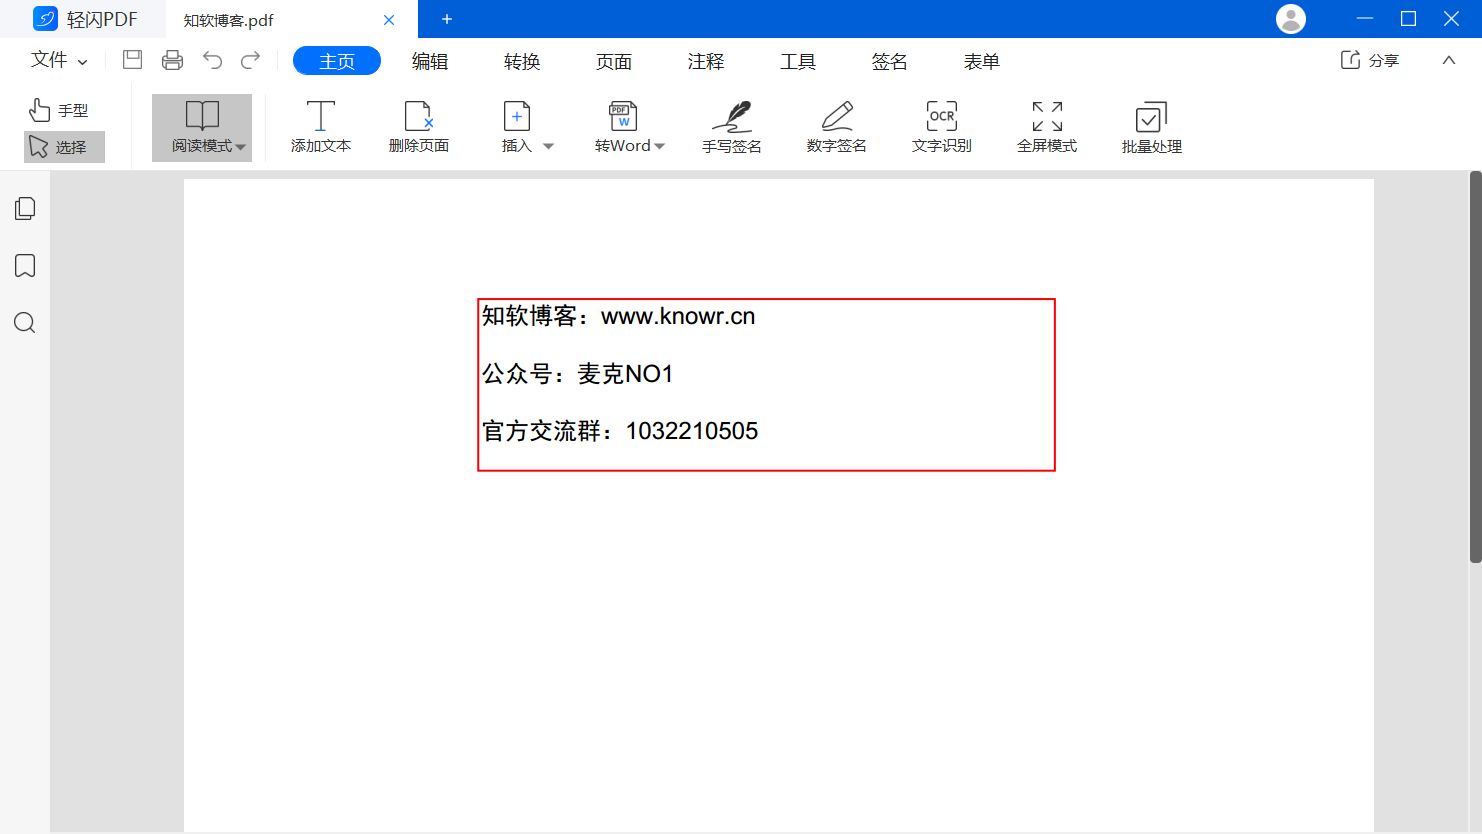Open the page thumbnails sidebar panel
Viewport: 1482px width, 834px height.
[25, 208]
